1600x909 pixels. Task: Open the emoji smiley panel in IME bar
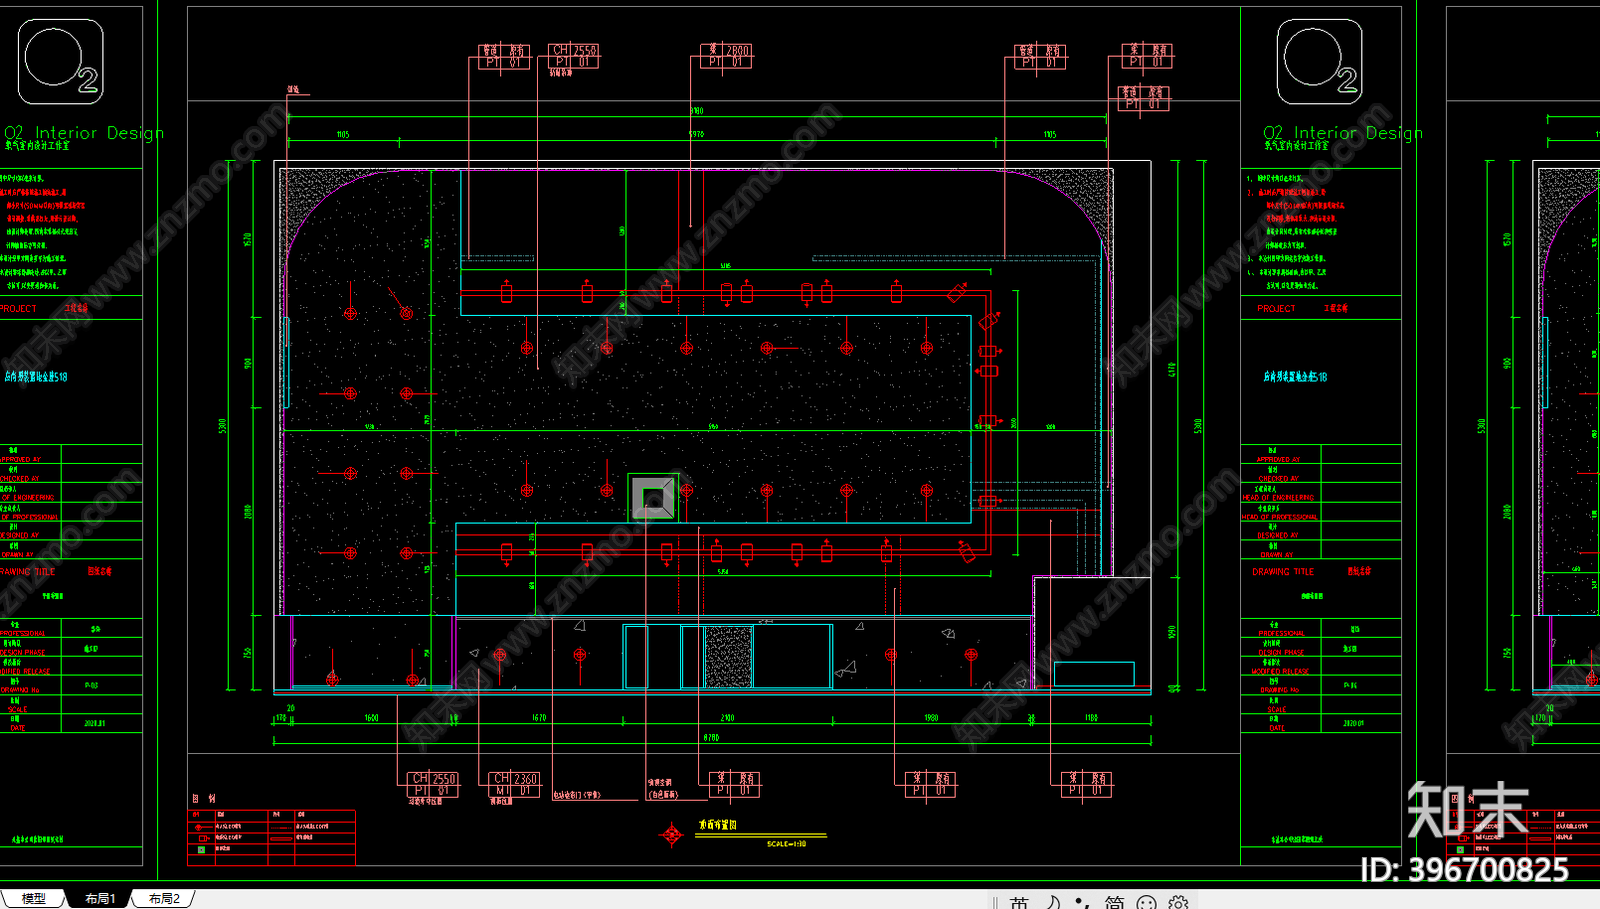pos(1147,903)
